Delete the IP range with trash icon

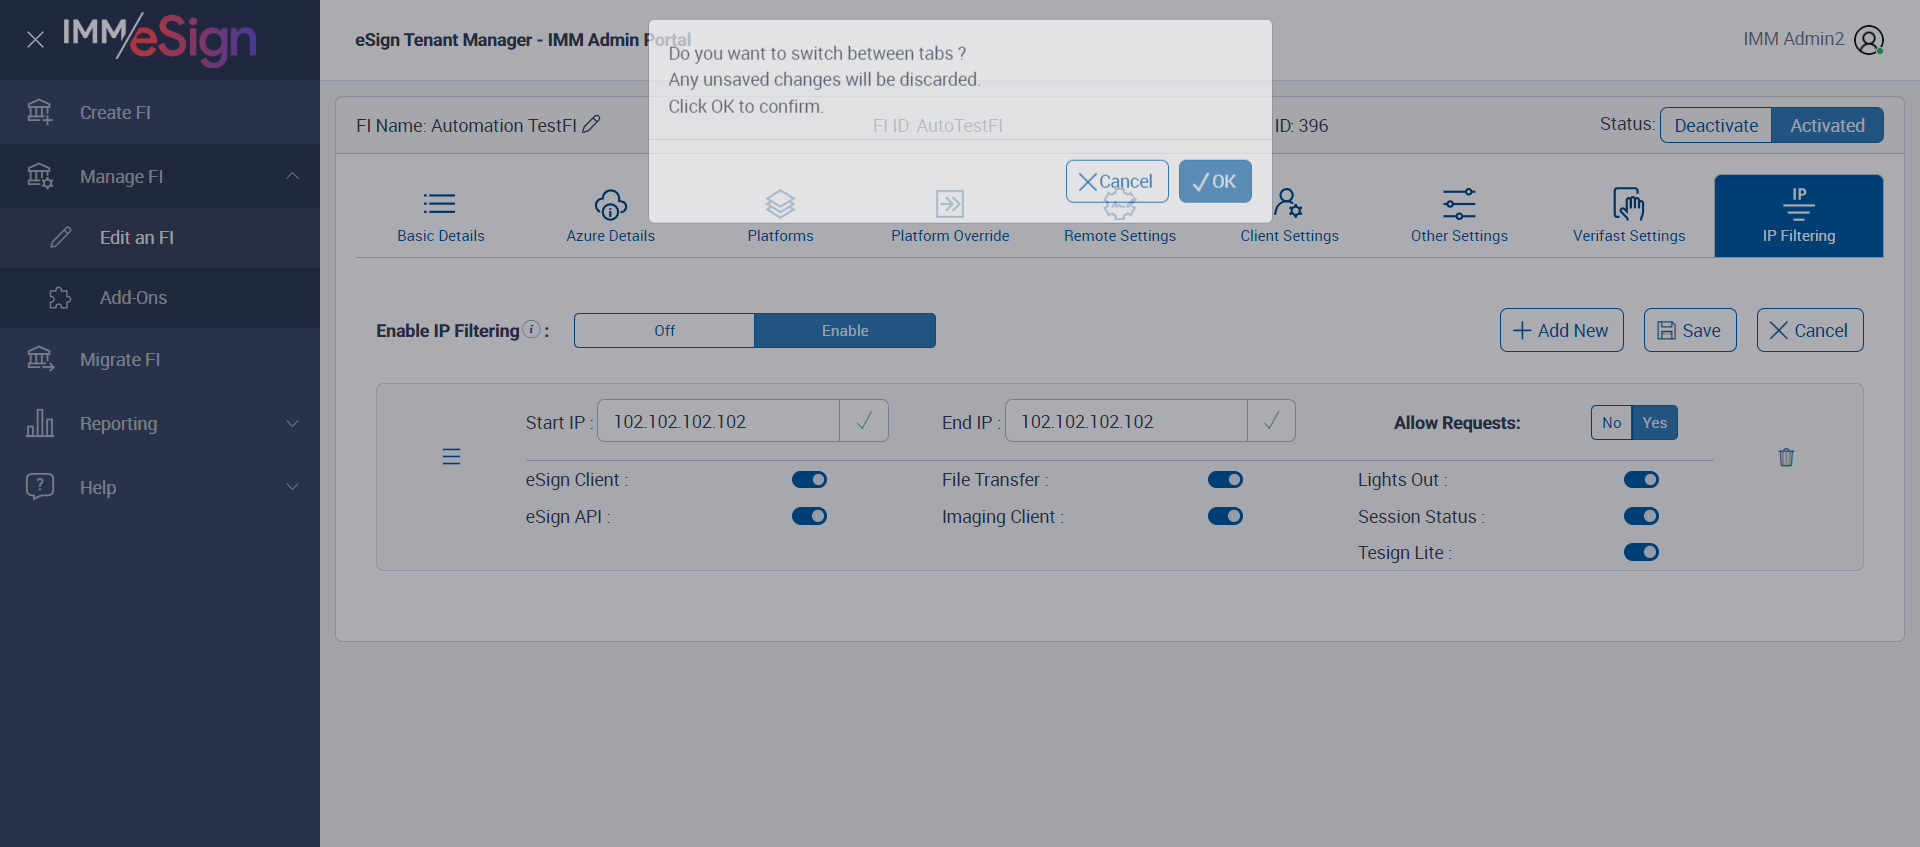coord(1786,457)
